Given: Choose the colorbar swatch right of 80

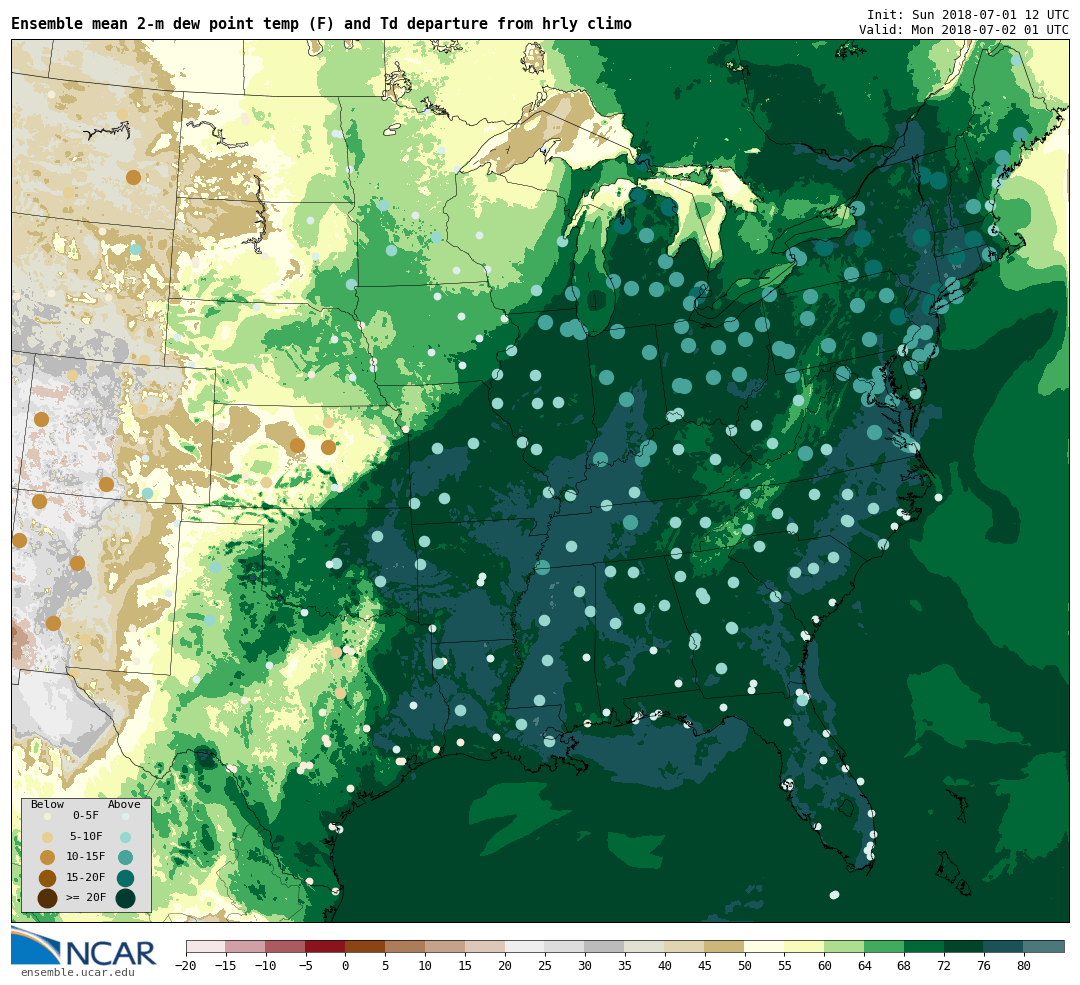Looking at the screenshot, I should tap(1043, 946).
